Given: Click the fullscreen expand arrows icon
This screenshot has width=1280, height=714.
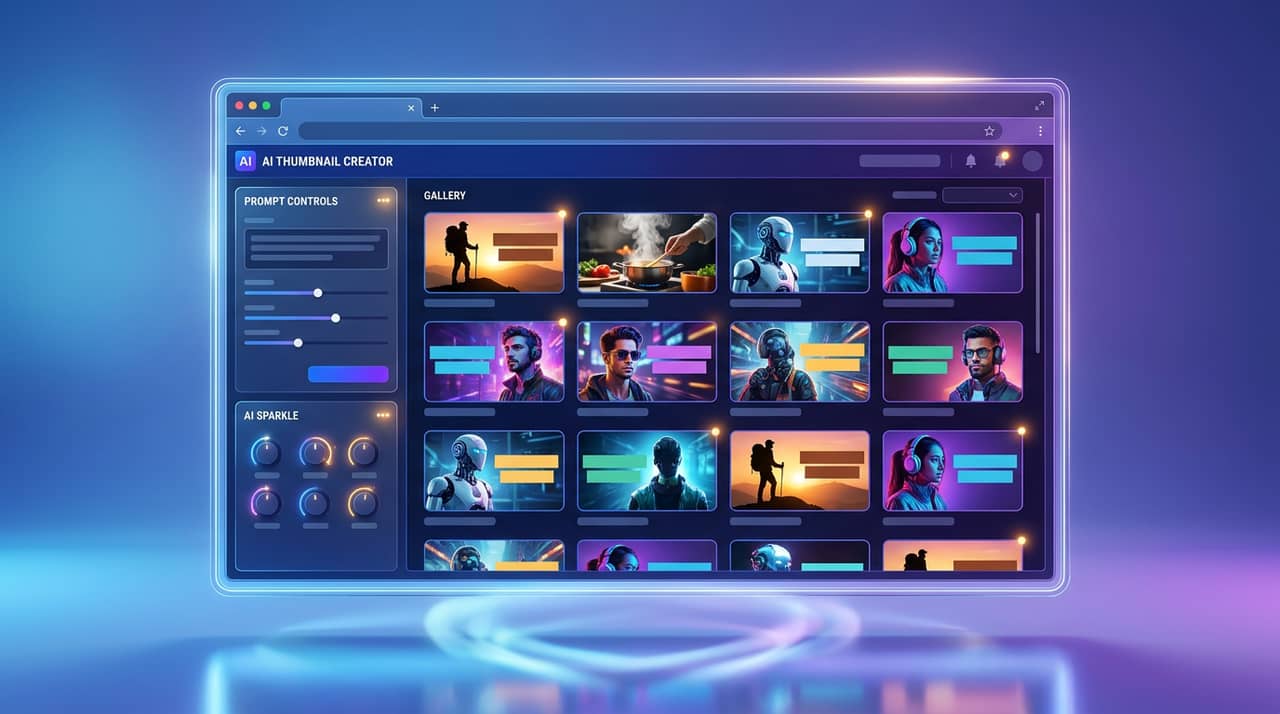Looking at the screenshot, I should (x=1039, y=105).
